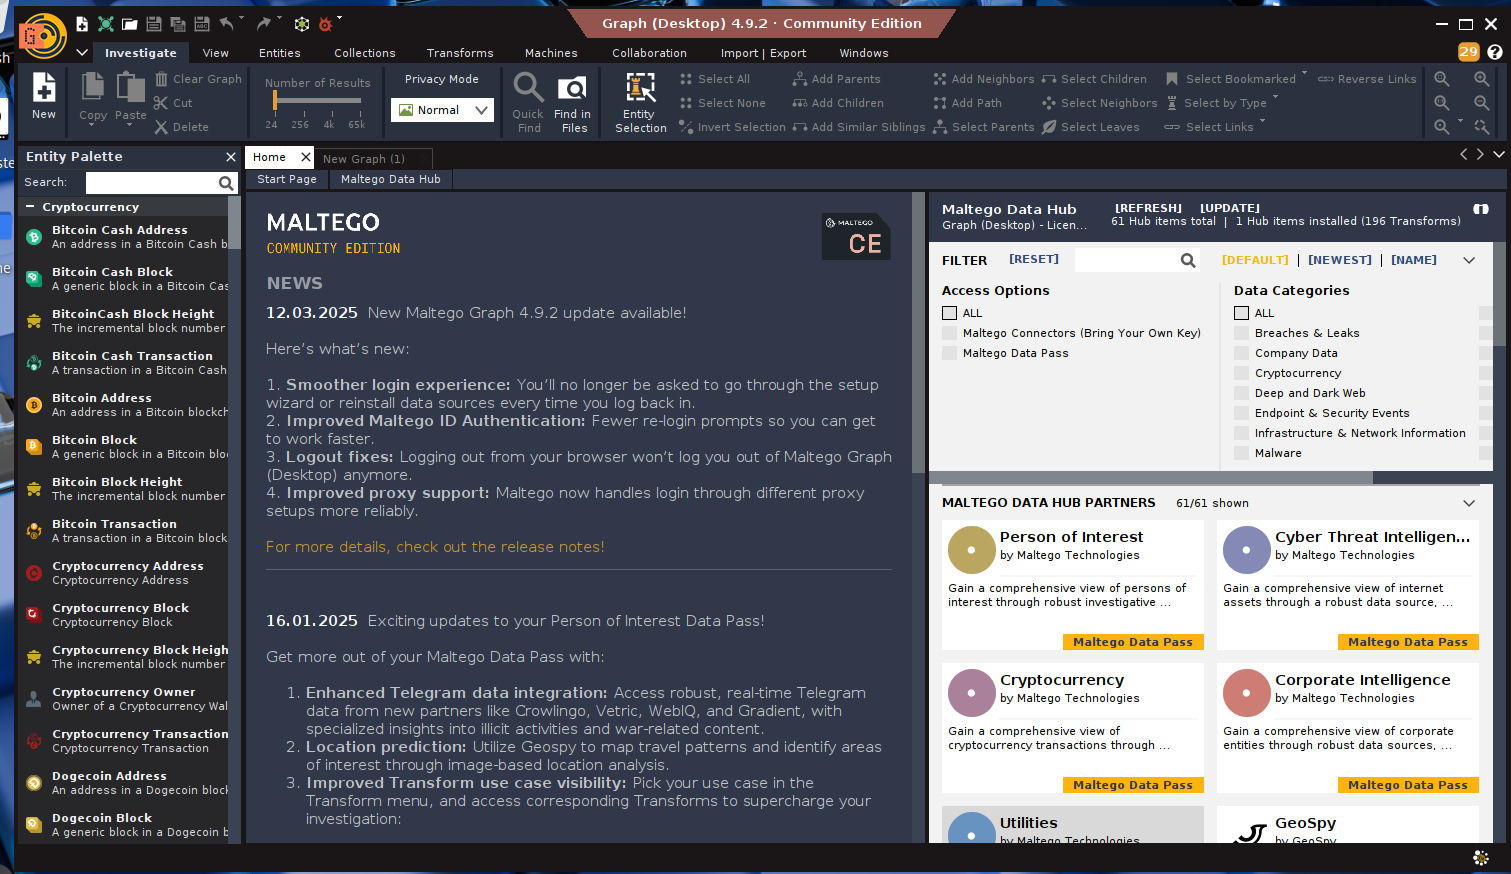1511x874 pixels.
Task: Click the Select Bookmarked bookmark icon
Action: [x=1171, y=79]
